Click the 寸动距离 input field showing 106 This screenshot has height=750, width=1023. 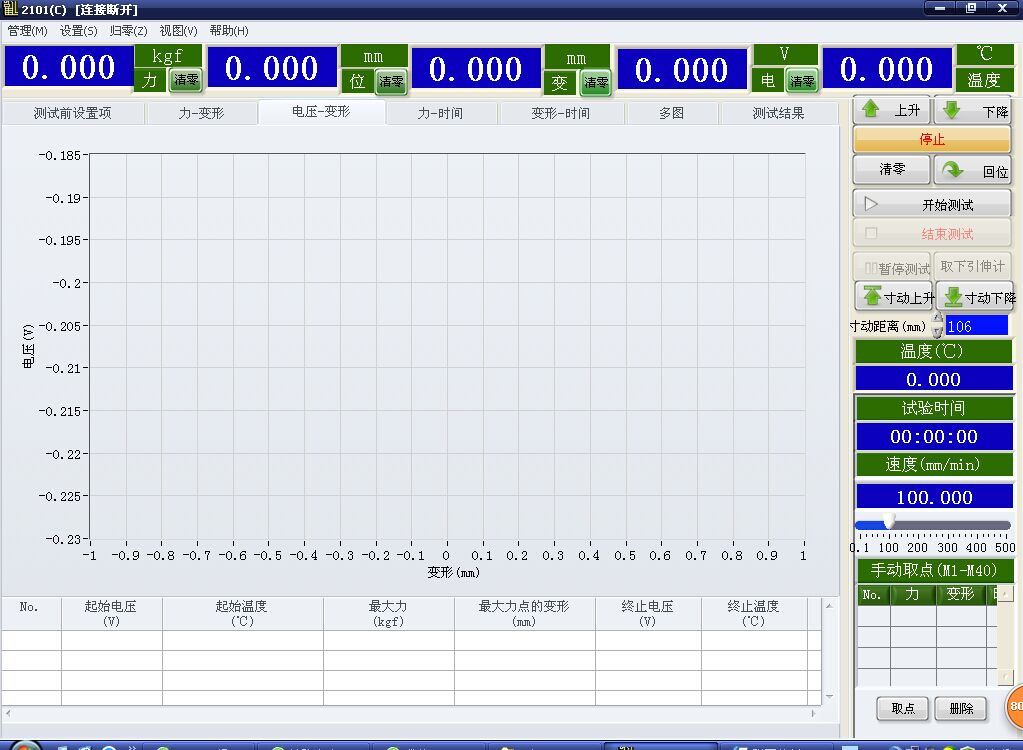[x=976, y=326]
